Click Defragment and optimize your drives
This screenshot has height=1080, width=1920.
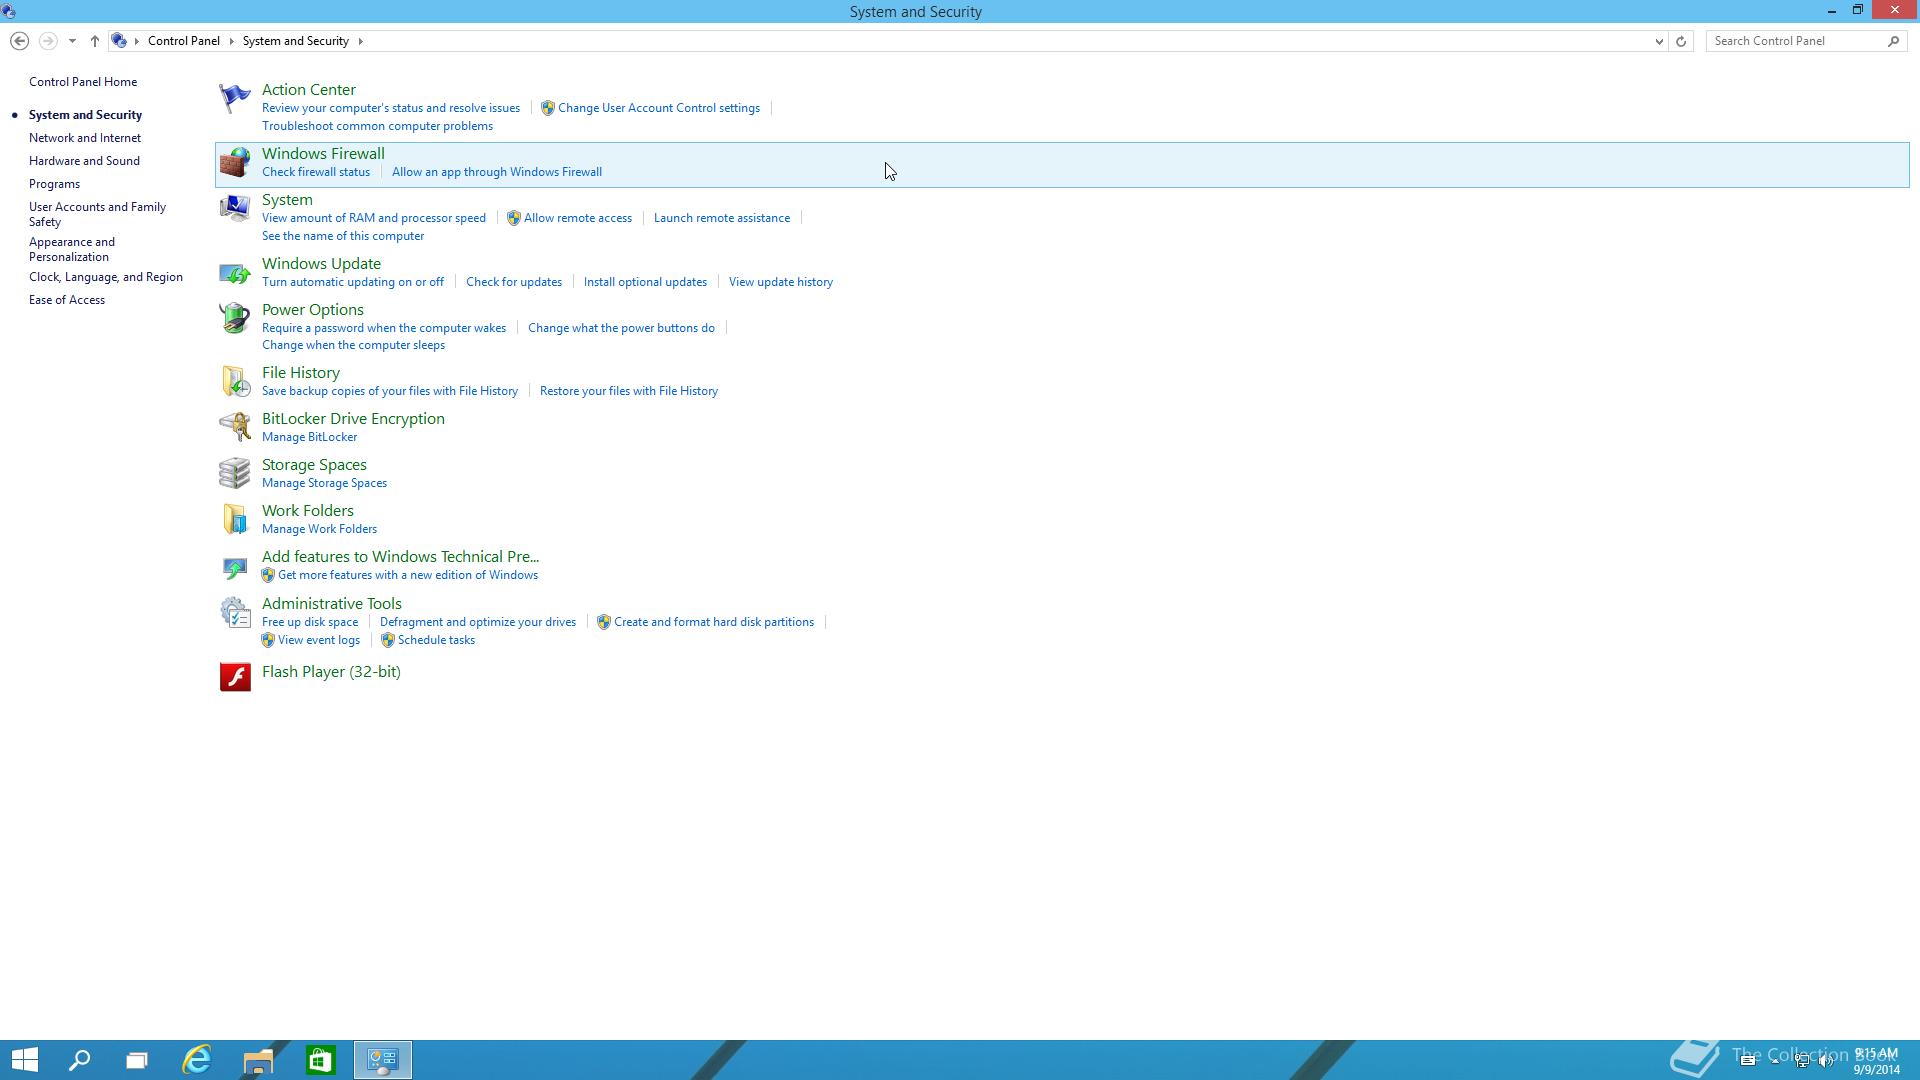point(478,622)
